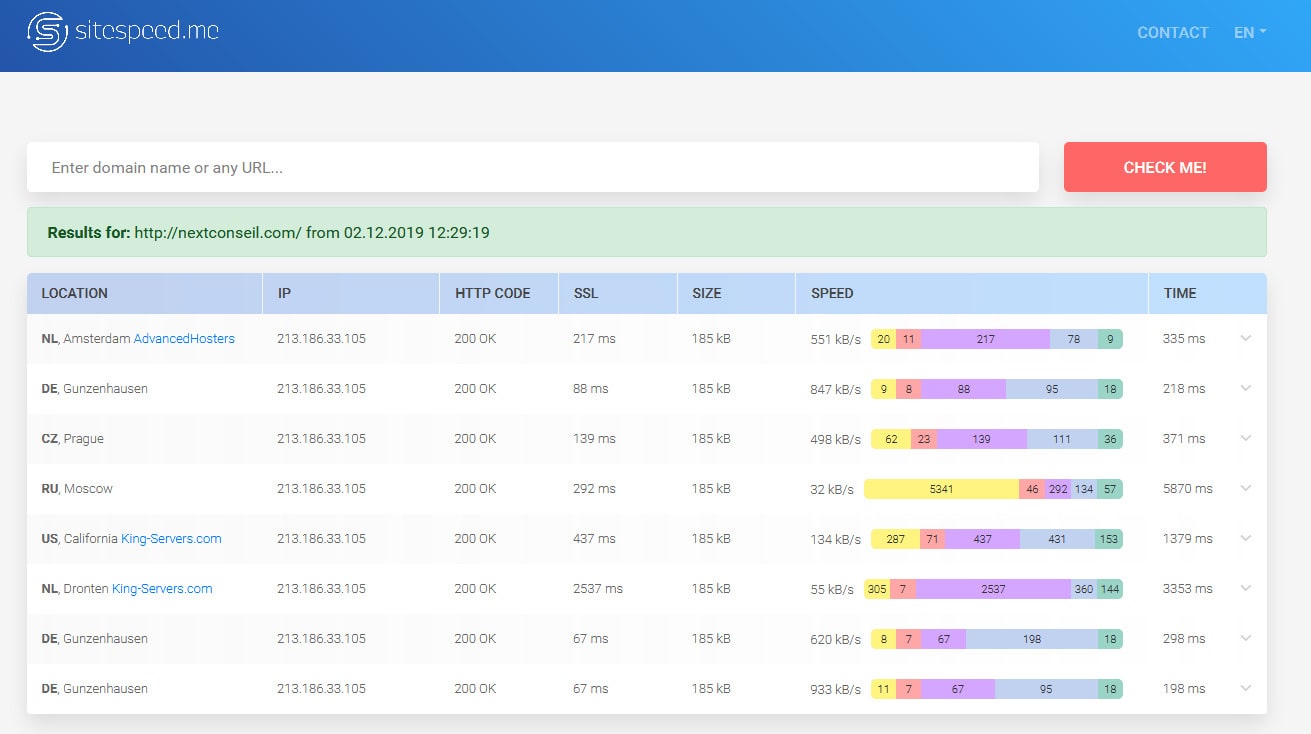Screen dimensions: 1311x734
Task: Click the blue 431 segment in California bar
Action: [x=1057, y=539]
